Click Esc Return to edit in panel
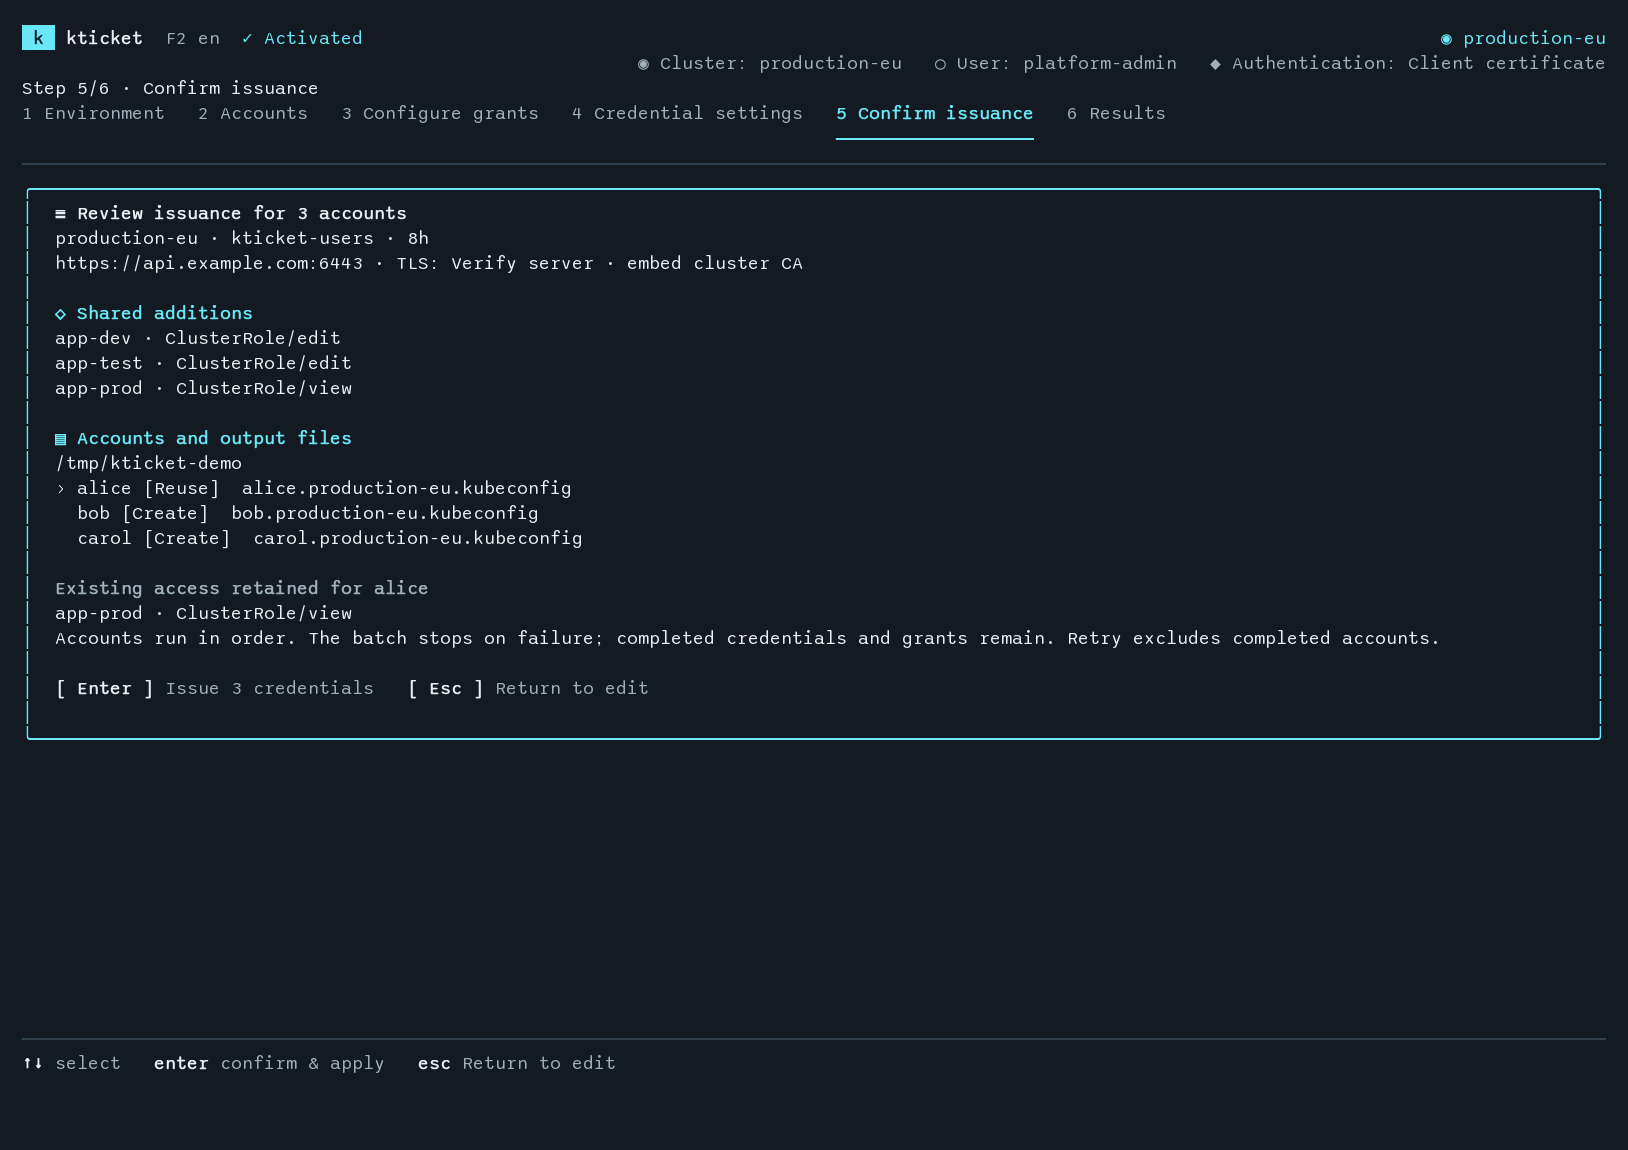 528,688
